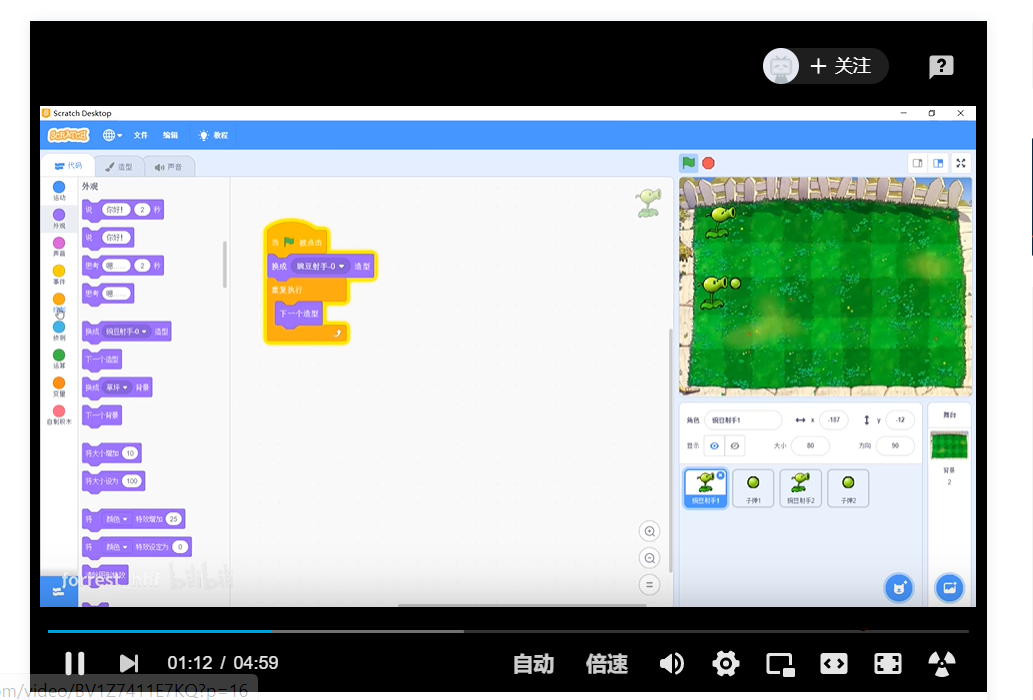The height and width of the screenshot is (700, 1033).
Task: Open the video player settings gear
Action: 725,663
